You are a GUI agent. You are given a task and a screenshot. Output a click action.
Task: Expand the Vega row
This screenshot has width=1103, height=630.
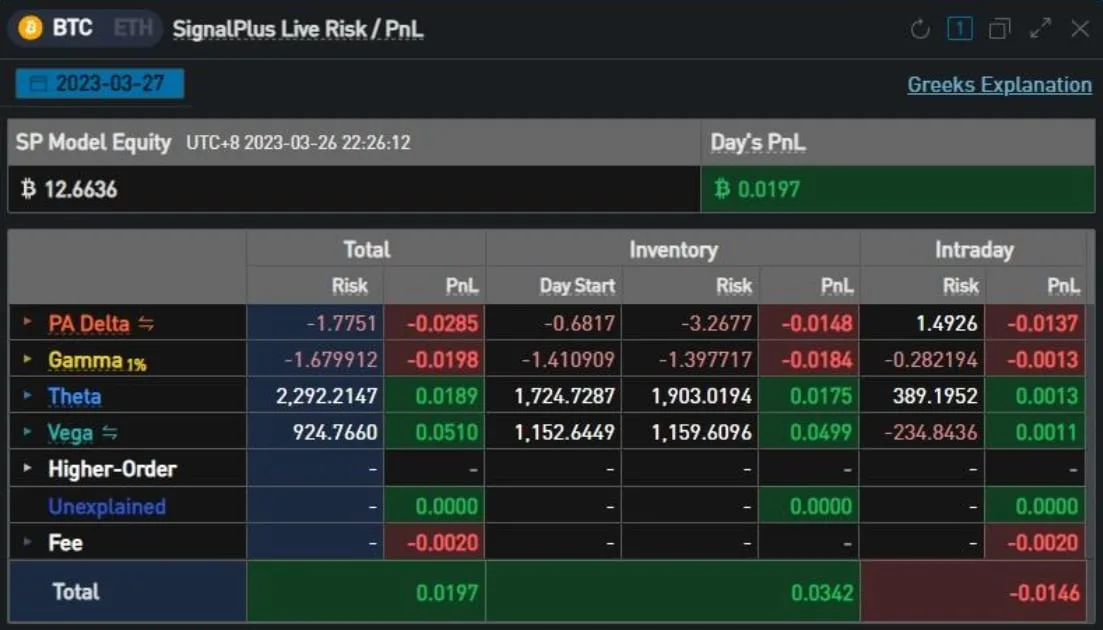click(27, 431)
